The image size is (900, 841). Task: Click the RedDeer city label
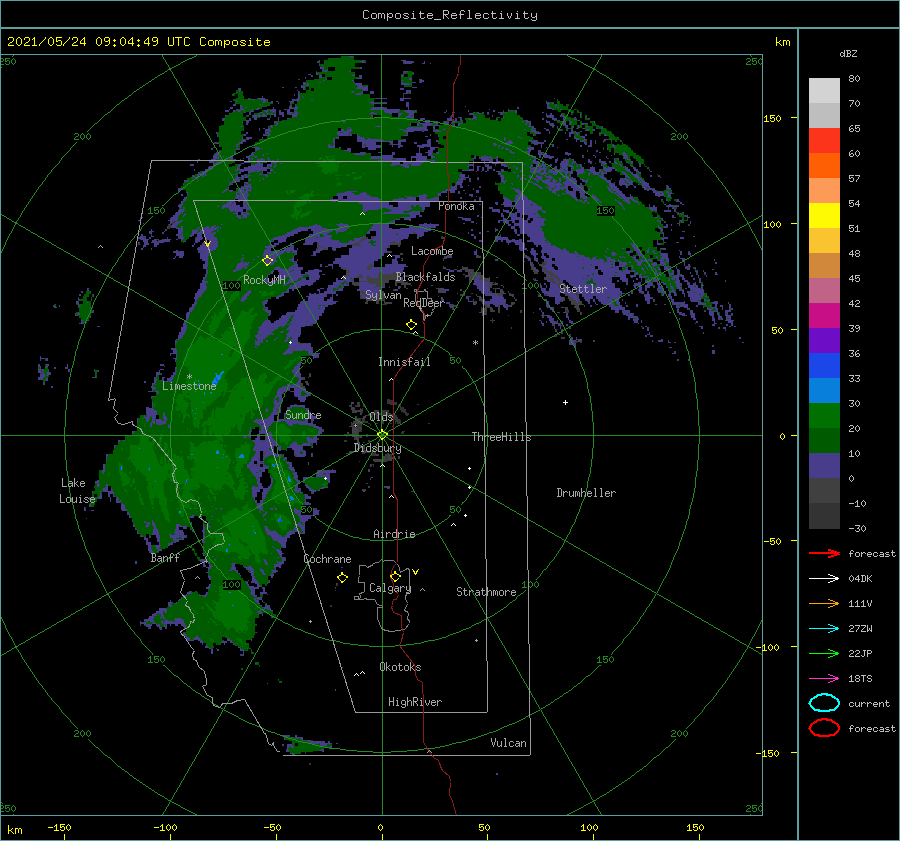(x=424, y=303)
